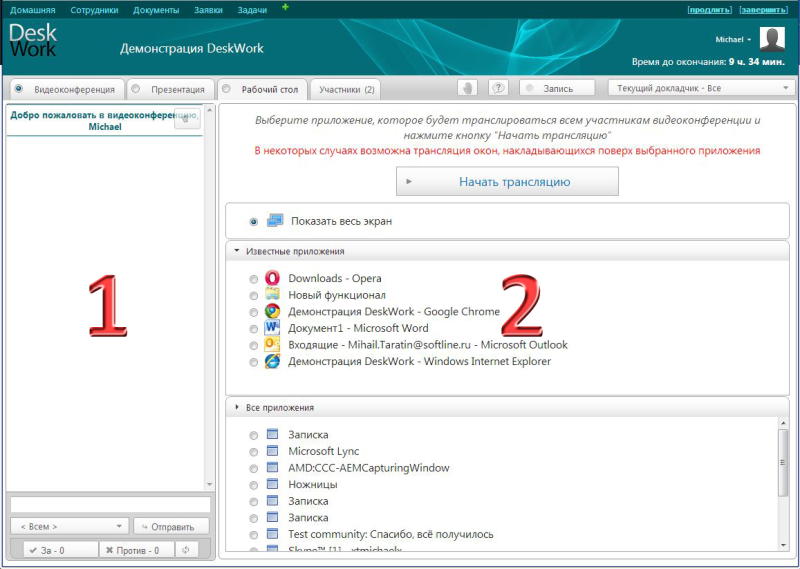
Task: Click the завершить link
Action: pos(764,10)
